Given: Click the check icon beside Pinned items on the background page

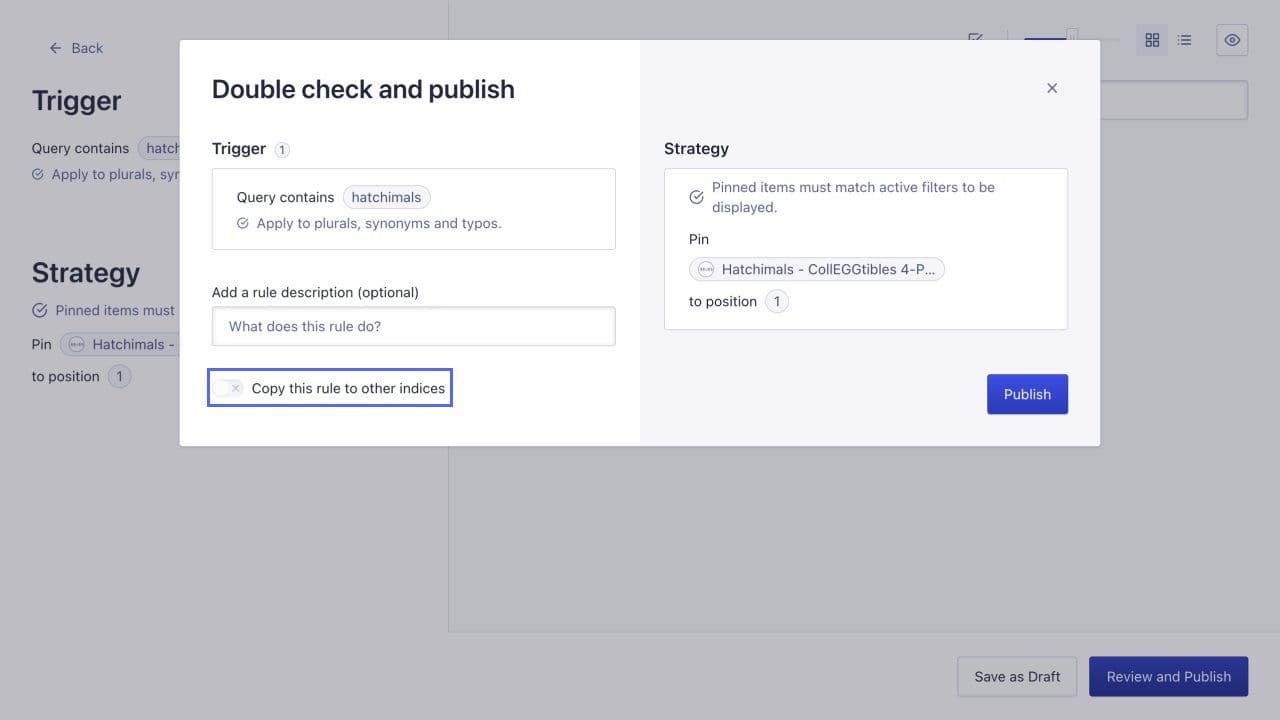Looking at the screenshot, I should pyautogui.click(x=39, y=310).
